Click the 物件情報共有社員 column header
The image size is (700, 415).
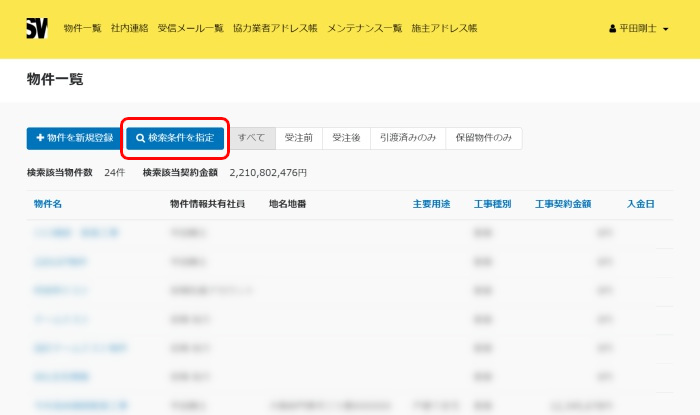(208, 204)
